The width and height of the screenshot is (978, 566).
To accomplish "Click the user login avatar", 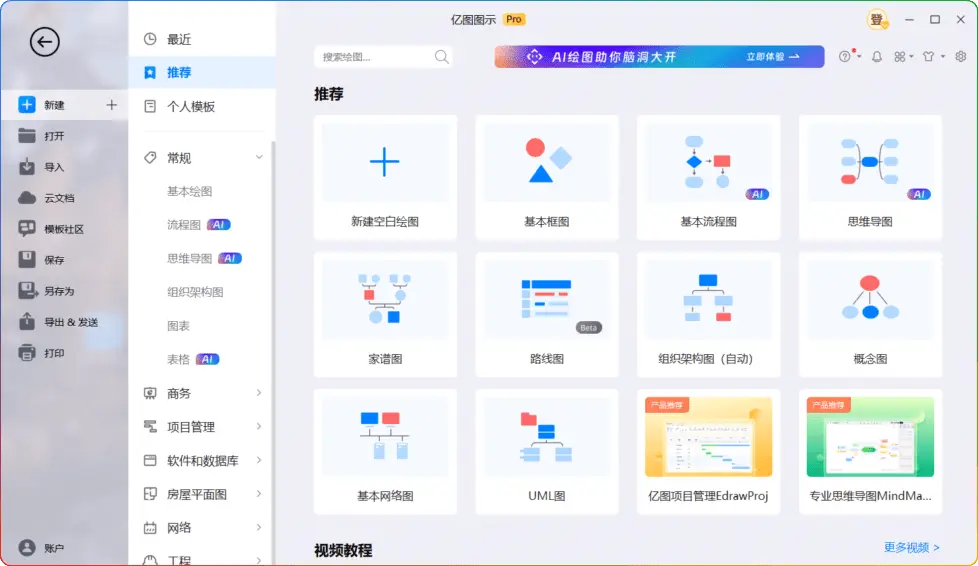I will tap(877, 20).
